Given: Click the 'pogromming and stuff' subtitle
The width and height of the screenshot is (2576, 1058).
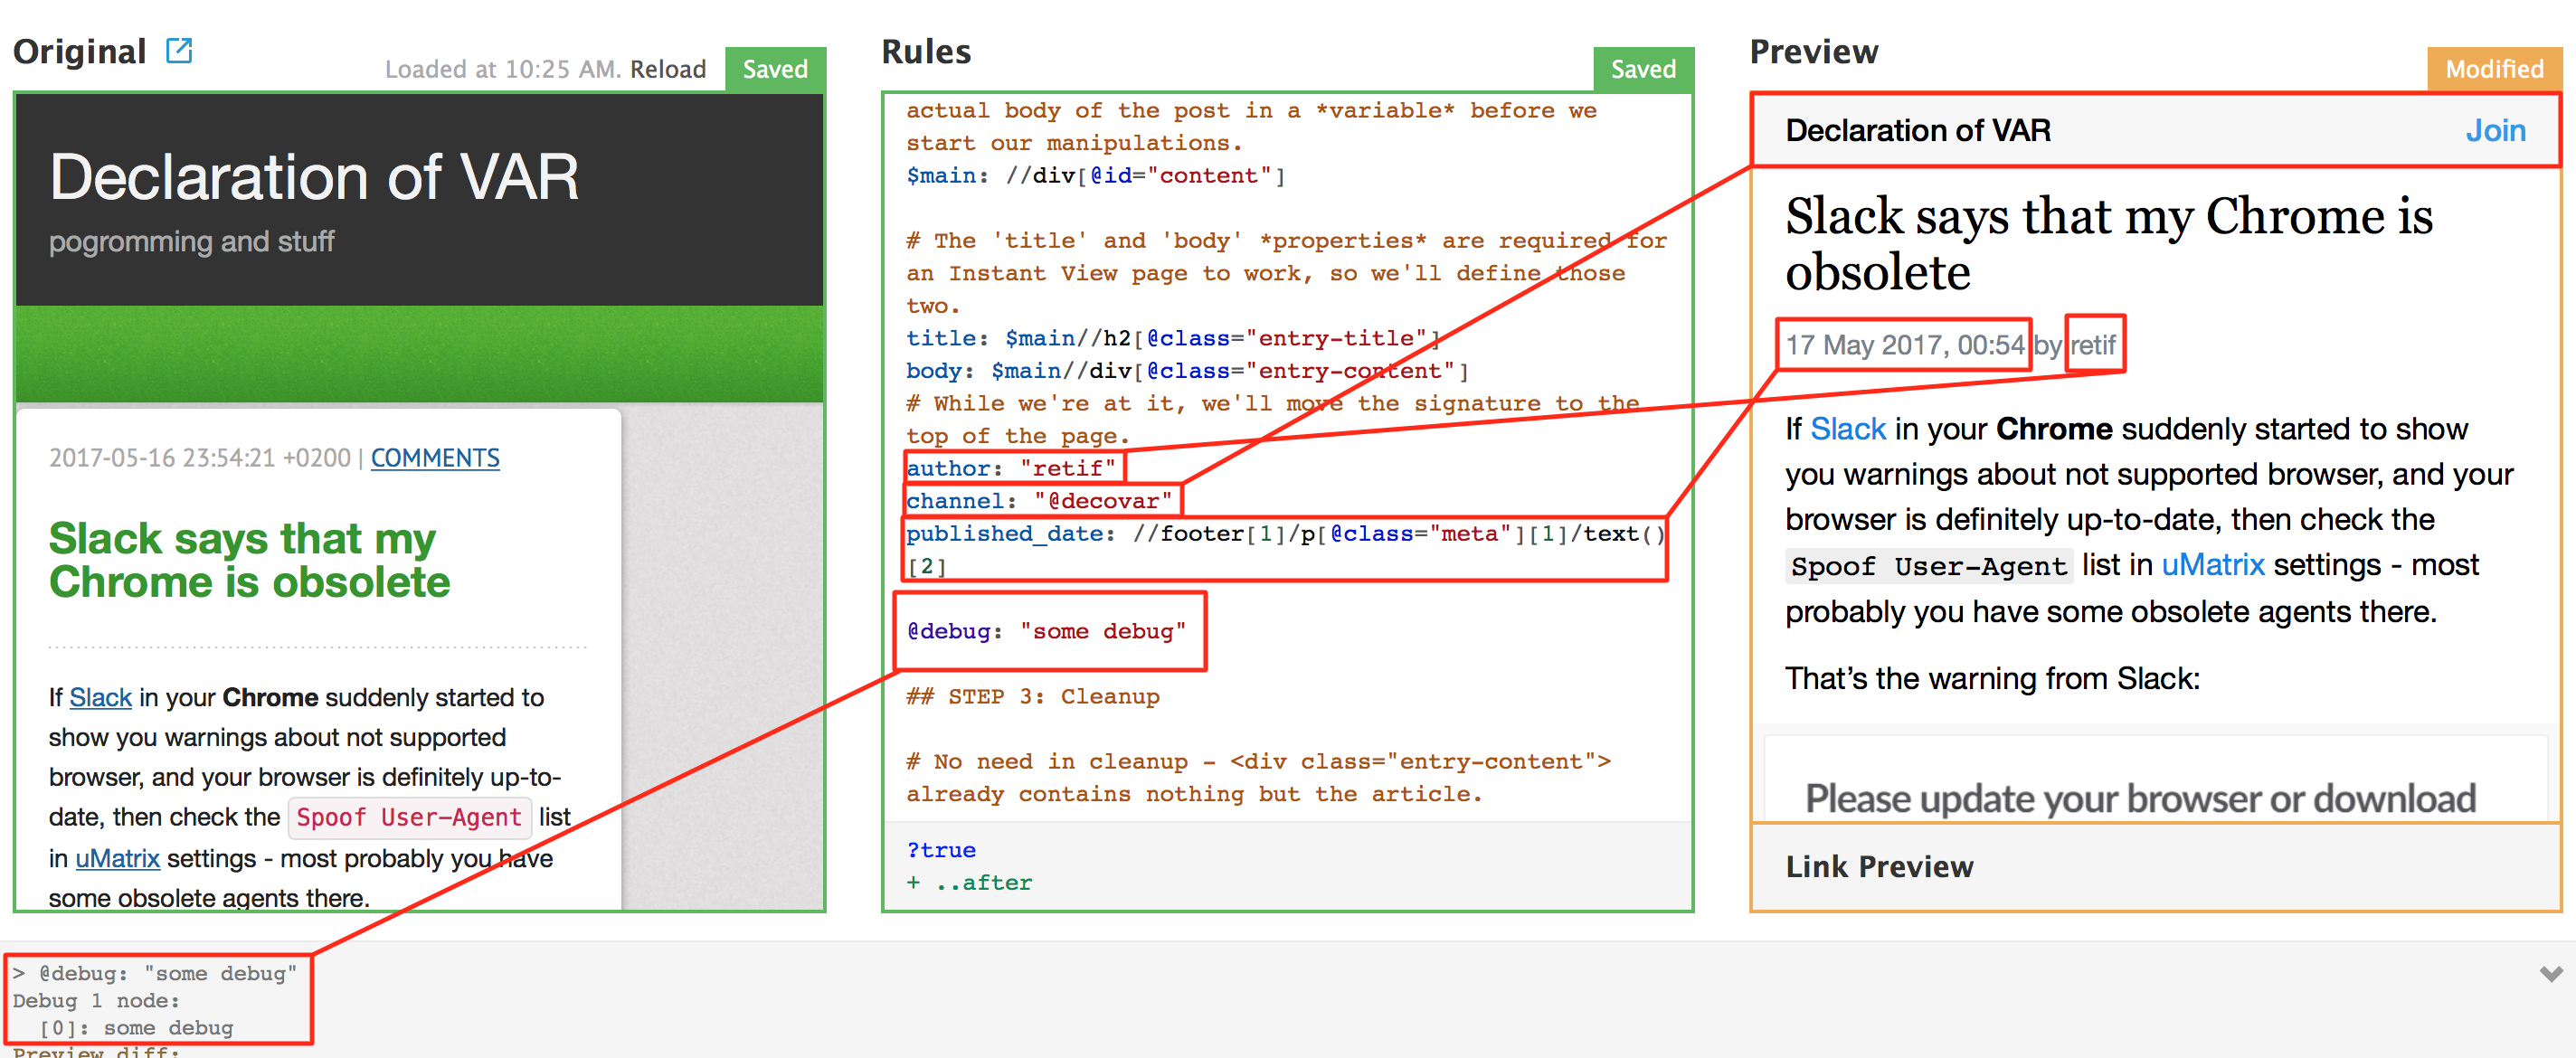Looking at the screenshot, I should coord(191,241).
